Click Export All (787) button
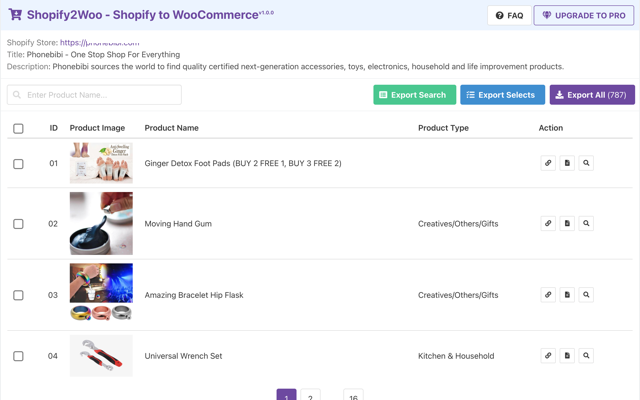The image size is (640, 400). tap(592, 95)
